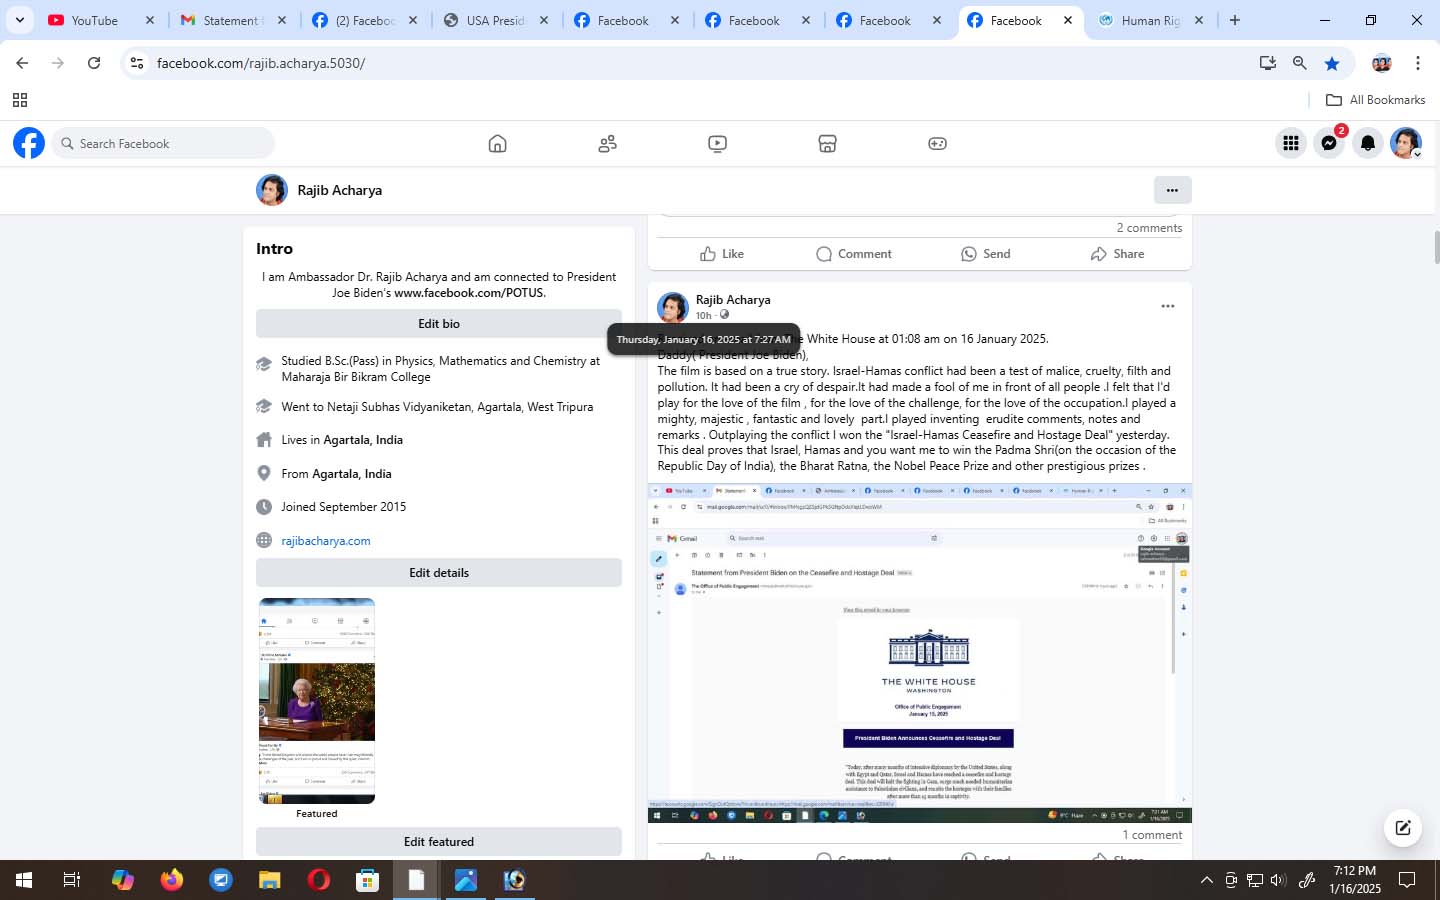Open the 1 comment link
The image size is (1440, 900).
point(1152,835)
